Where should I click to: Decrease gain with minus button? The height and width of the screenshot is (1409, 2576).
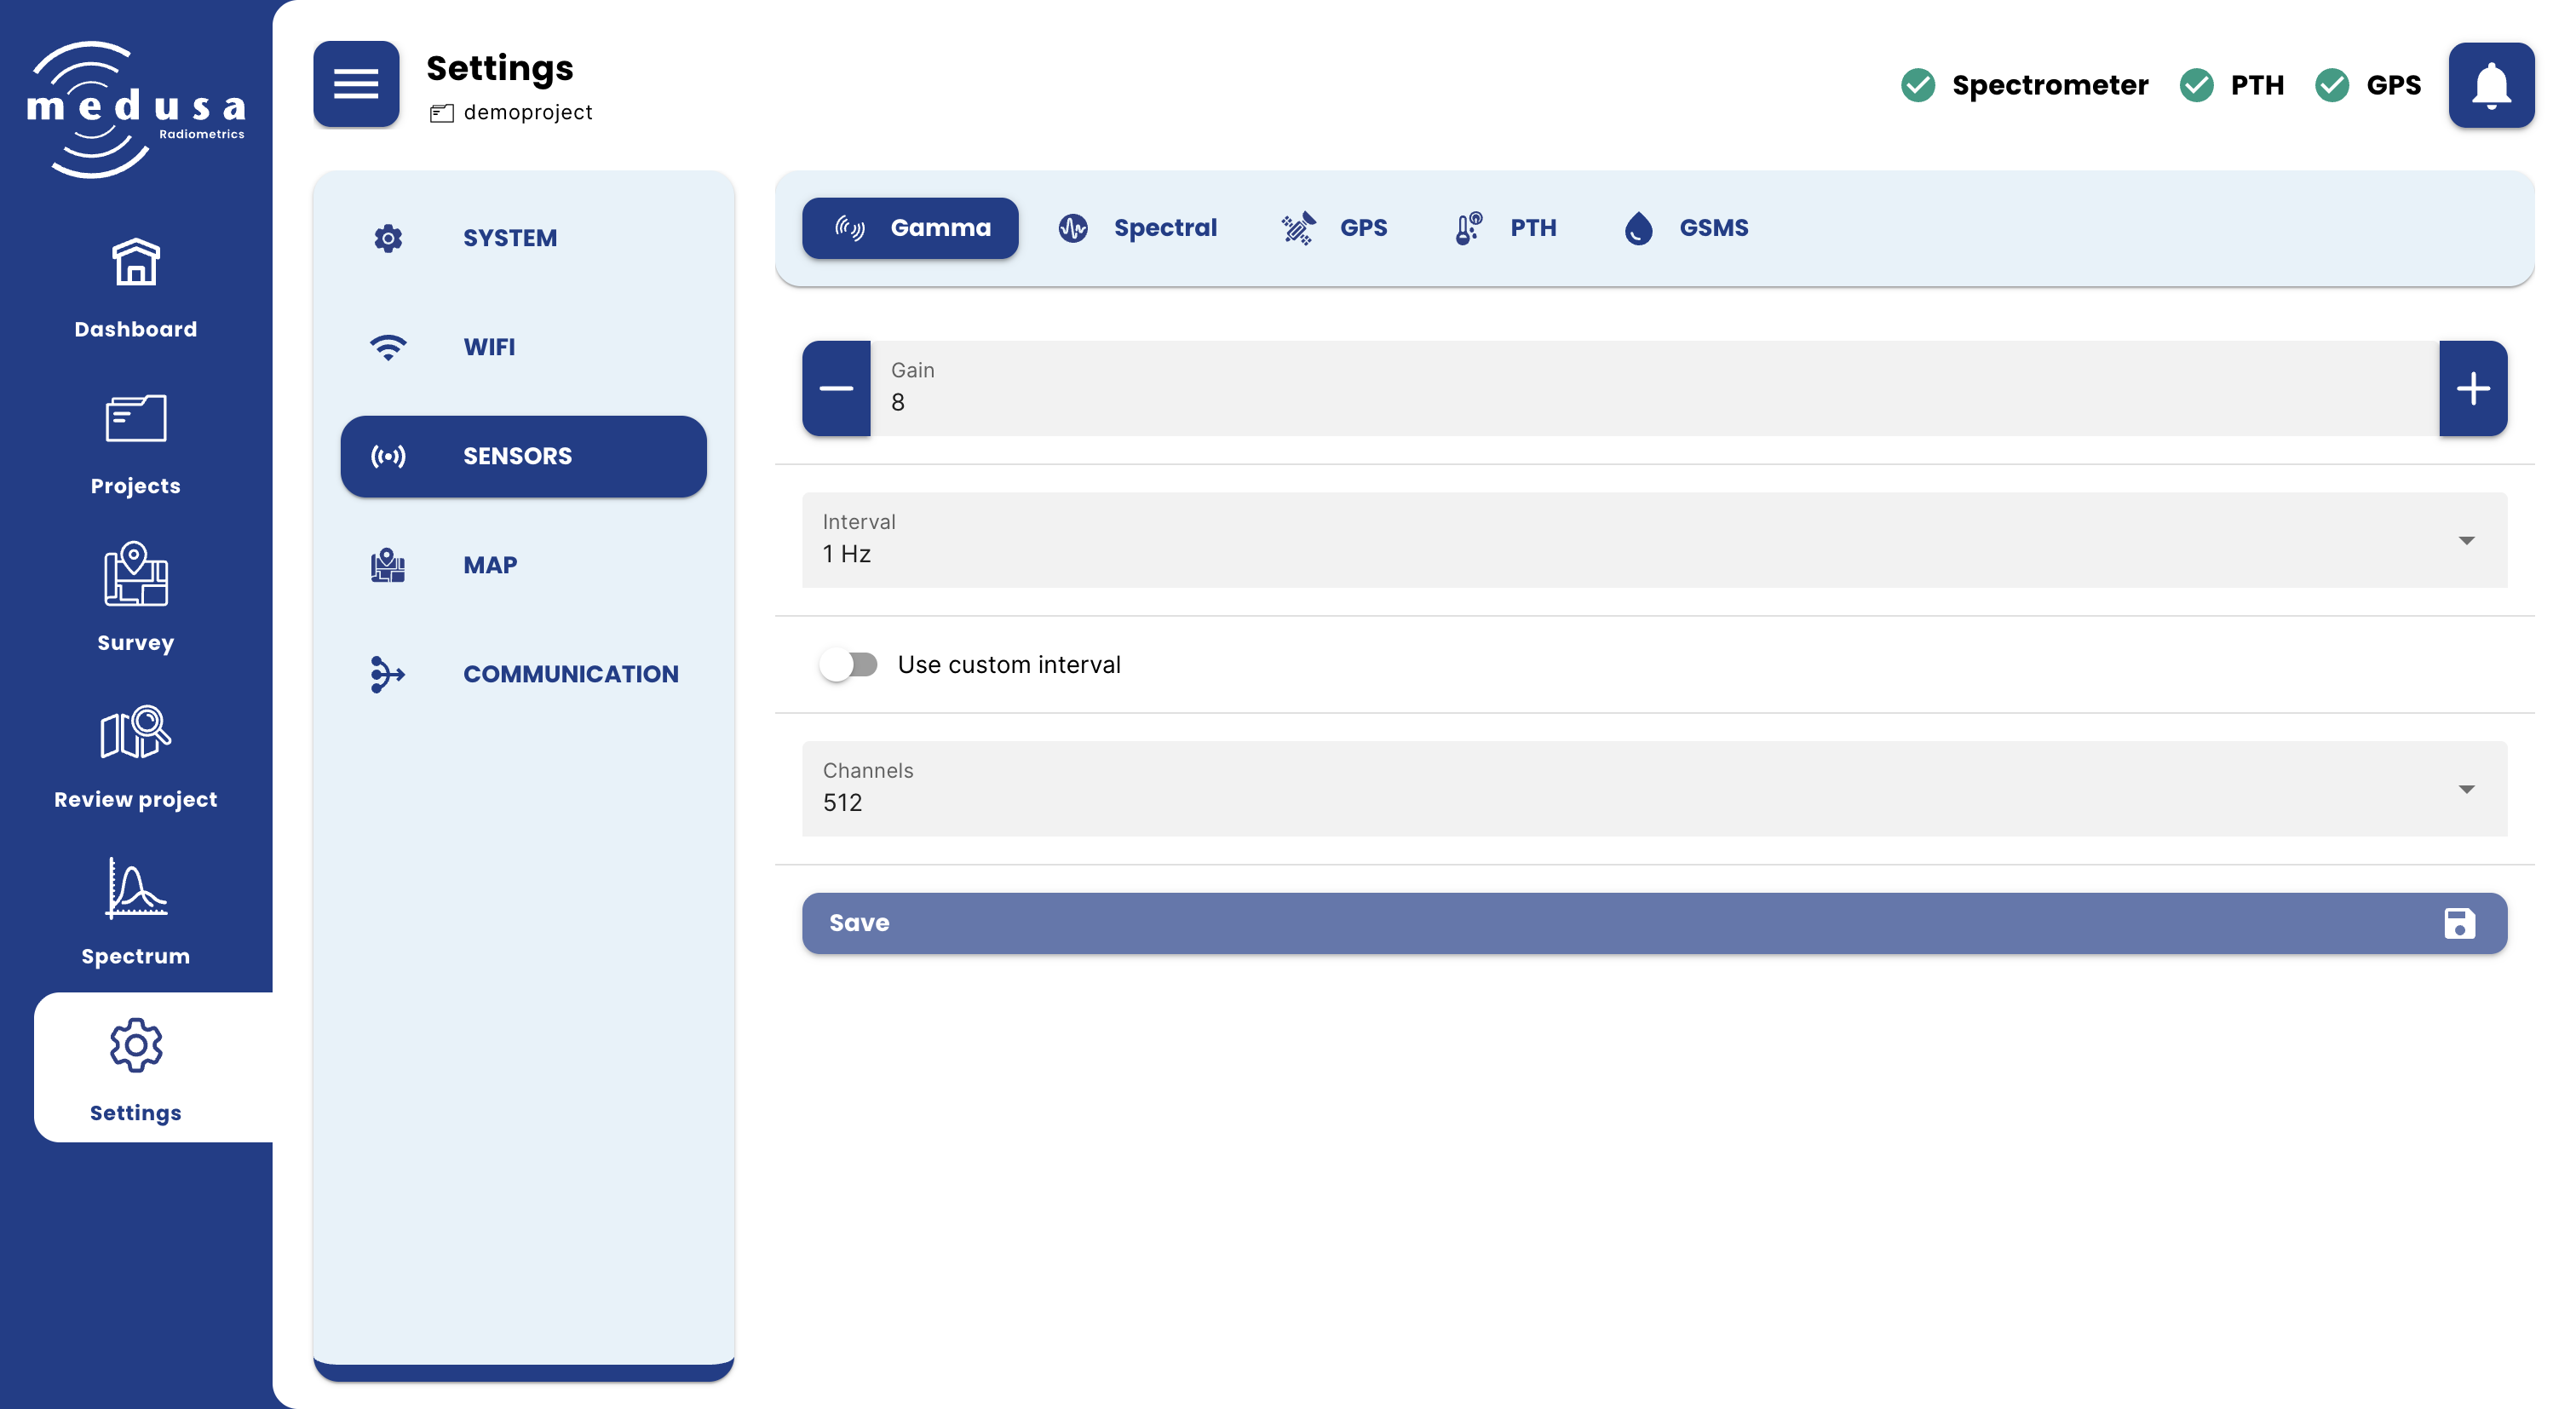click(x=836, y=388)
